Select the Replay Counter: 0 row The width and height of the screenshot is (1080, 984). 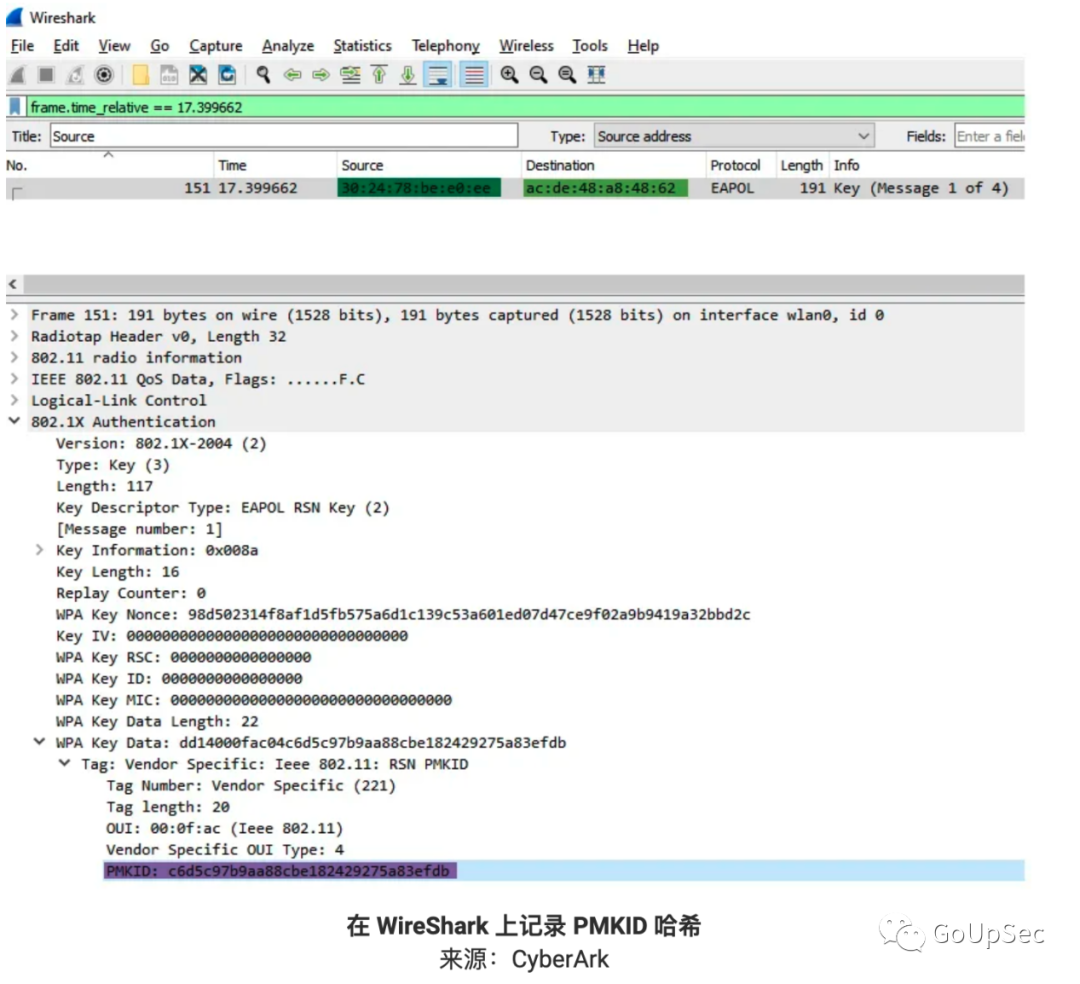coord(131,593)
